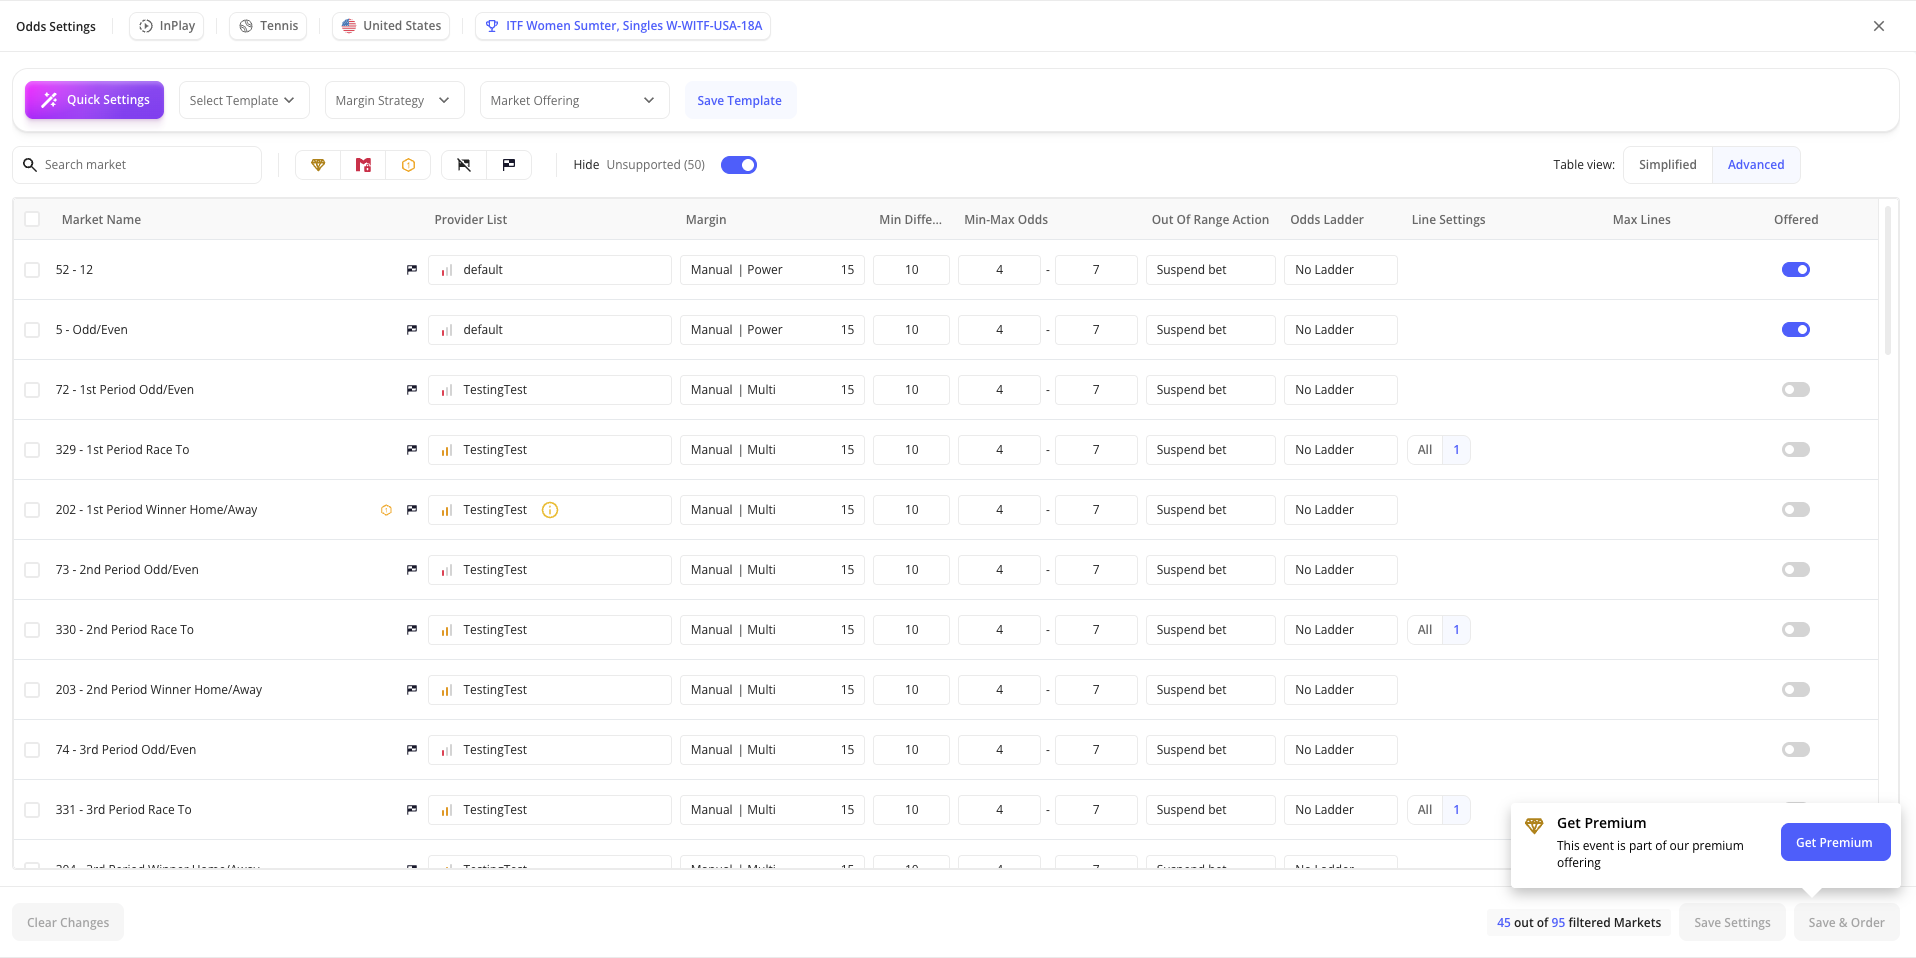
Task: Open Odds Ladder dropdown for 5 - Odd/Even row
Action: pos(1340,330)
